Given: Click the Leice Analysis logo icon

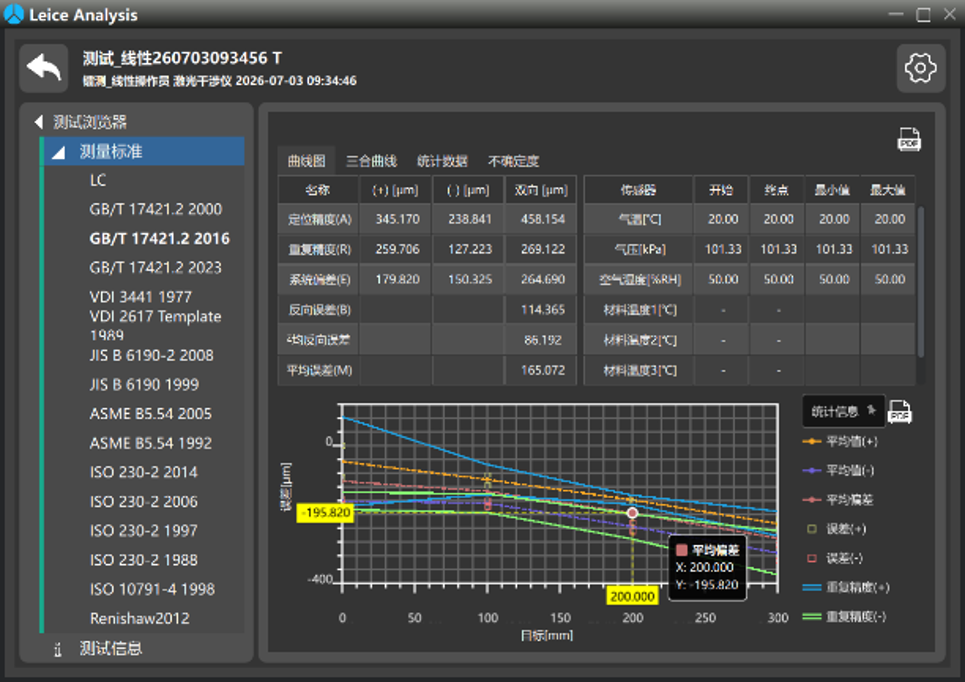Looking at the screenshot, I should 14,14.
